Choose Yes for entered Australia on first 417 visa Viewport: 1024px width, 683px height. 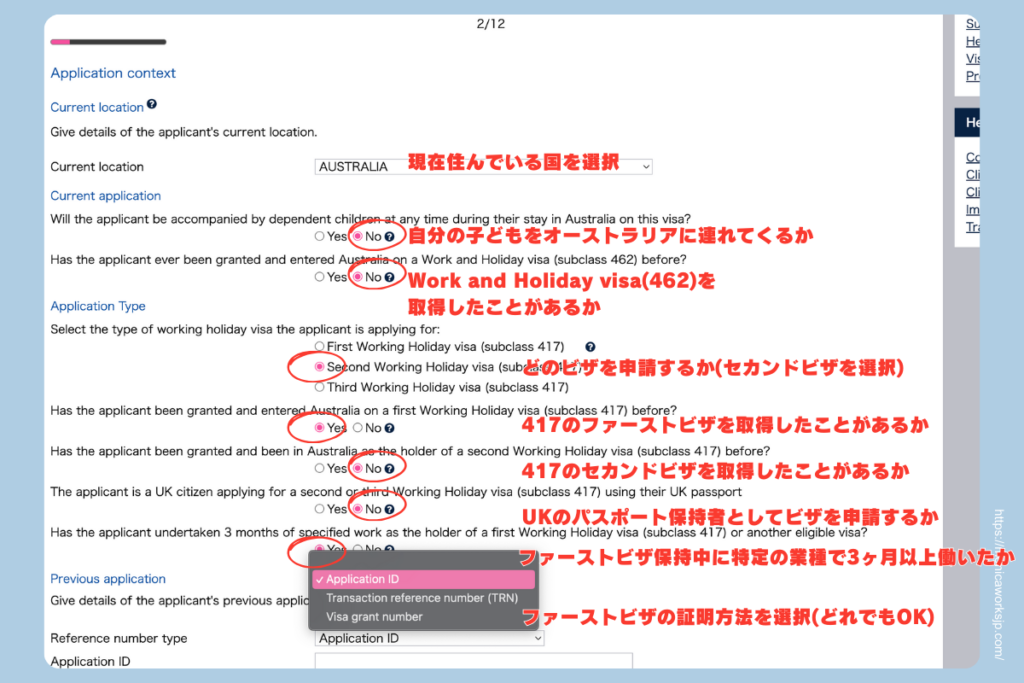pos(319,428)
